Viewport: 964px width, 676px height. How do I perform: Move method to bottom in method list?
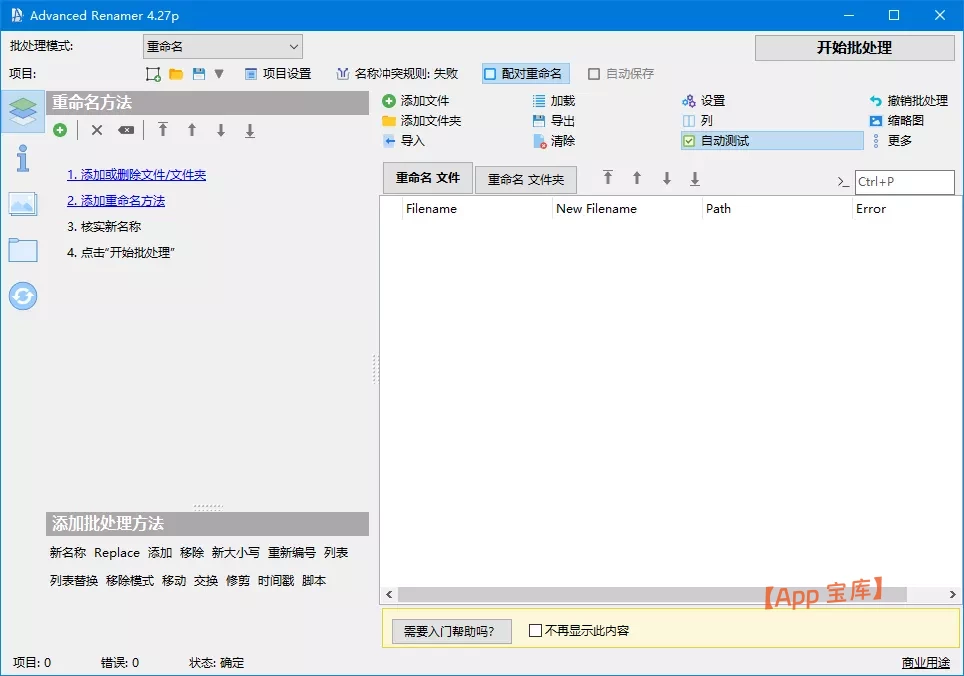(x=250, y=130)
